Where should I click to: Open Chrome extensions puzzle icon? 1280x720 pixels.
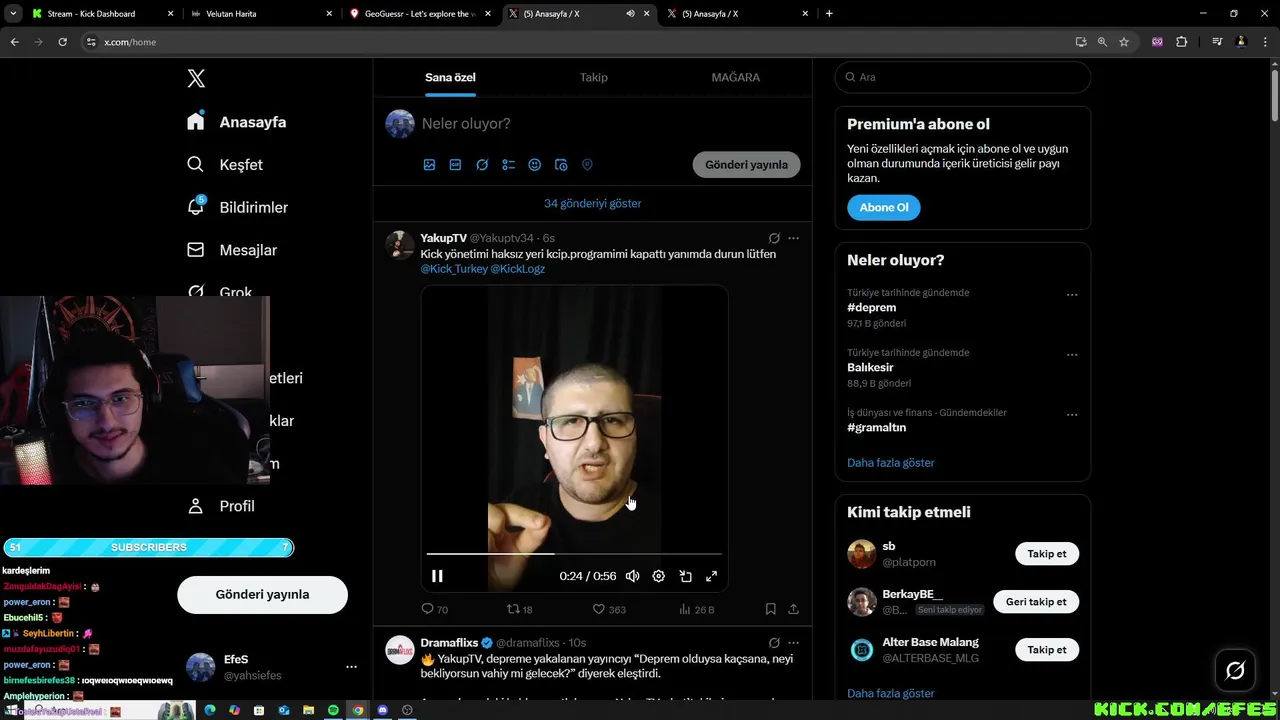tap(1182, 42)
